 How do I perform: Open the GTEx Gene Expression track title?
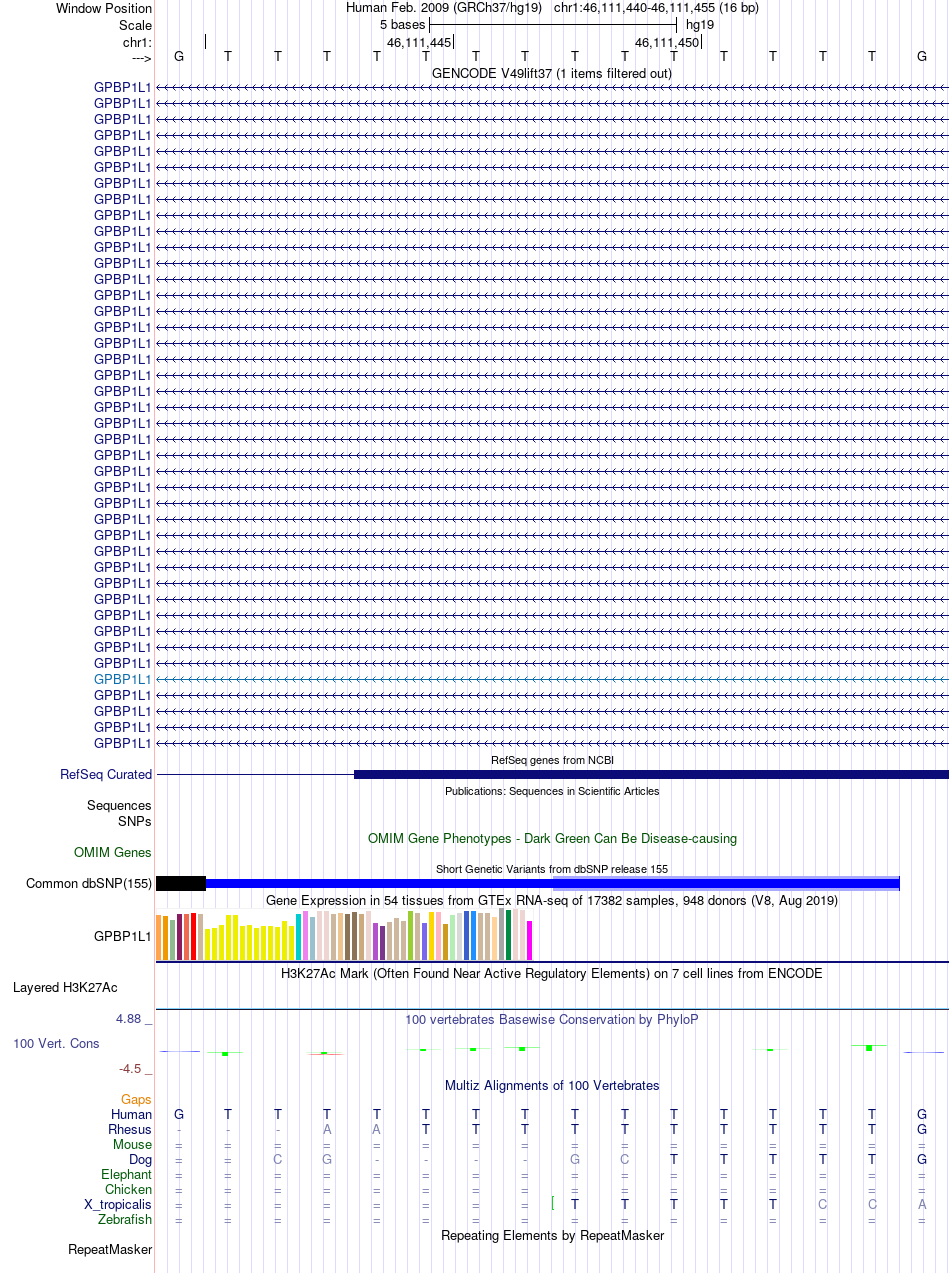click(552, 900)
